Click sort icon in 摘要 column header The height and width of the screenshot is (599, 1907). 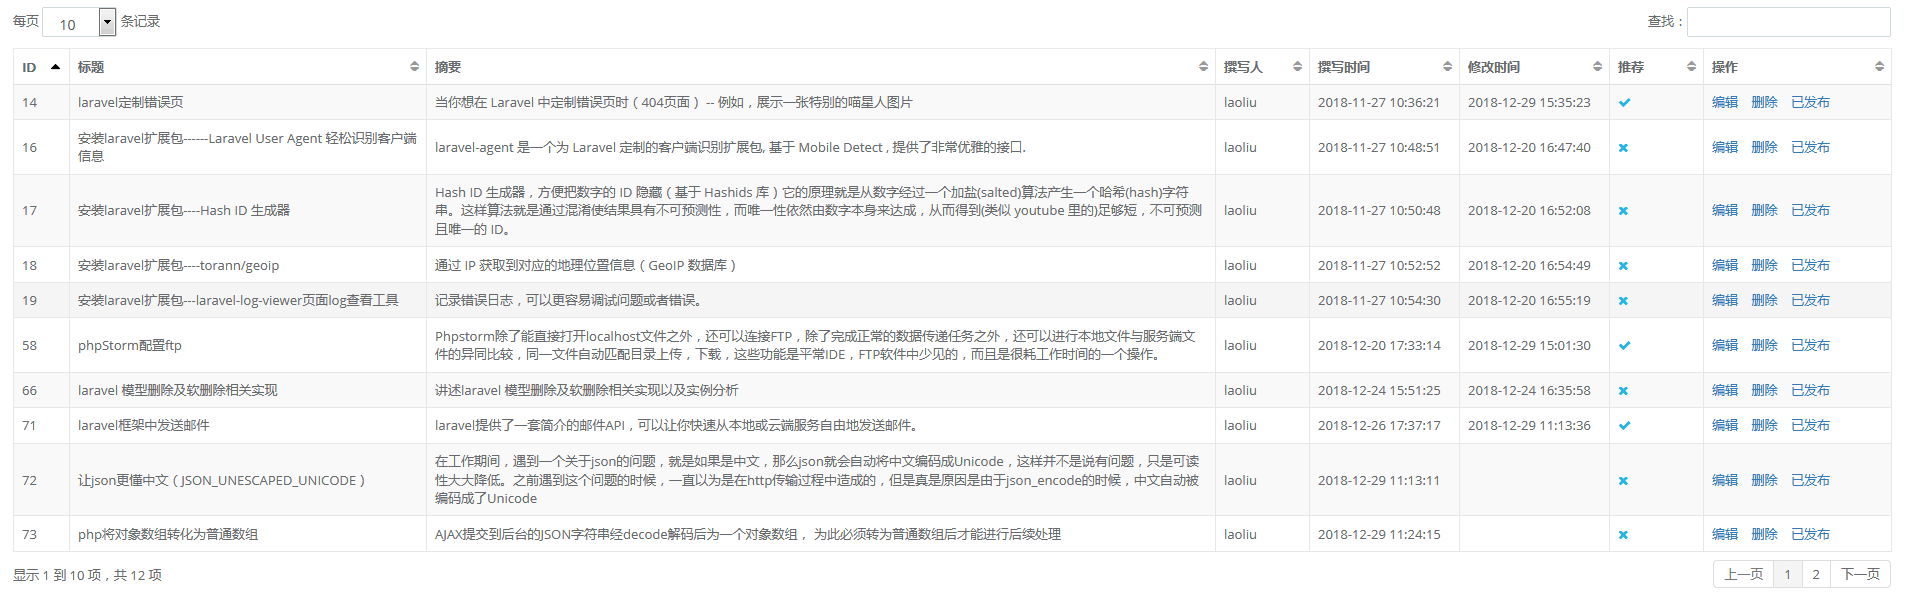[1203, 67]
